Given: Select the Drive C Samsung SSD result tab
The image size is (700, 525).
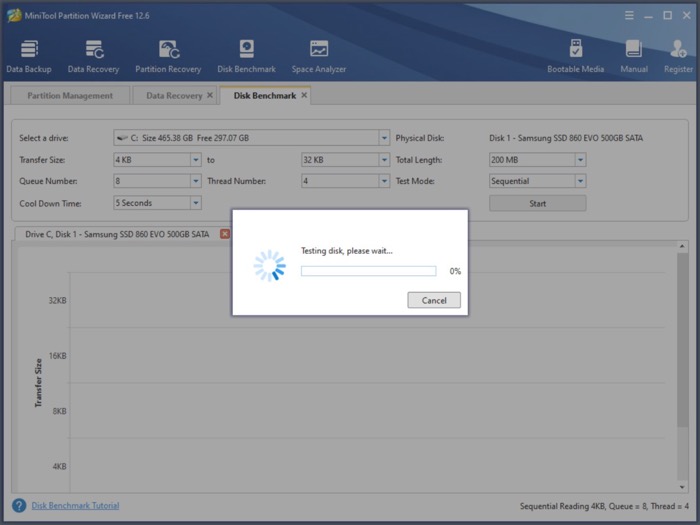Looking at the screenshot, I should tap(117, 234).
